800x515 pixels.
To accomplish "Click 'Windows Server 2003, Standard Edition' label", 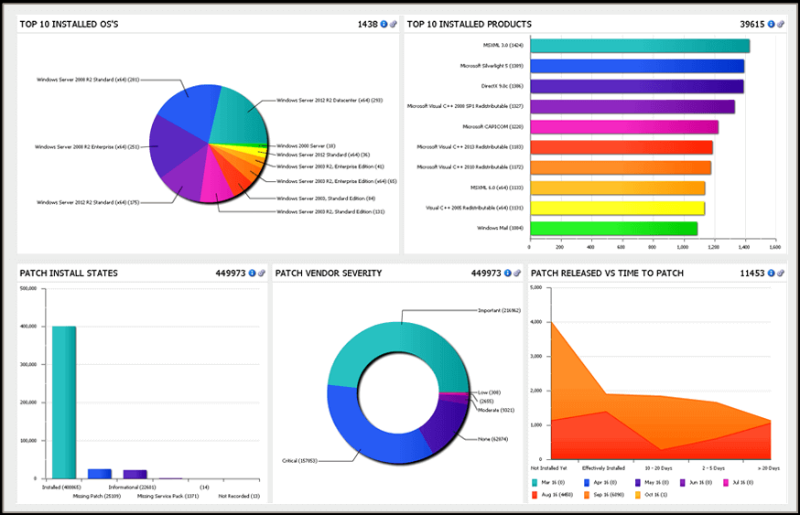I will click(326, 199).
